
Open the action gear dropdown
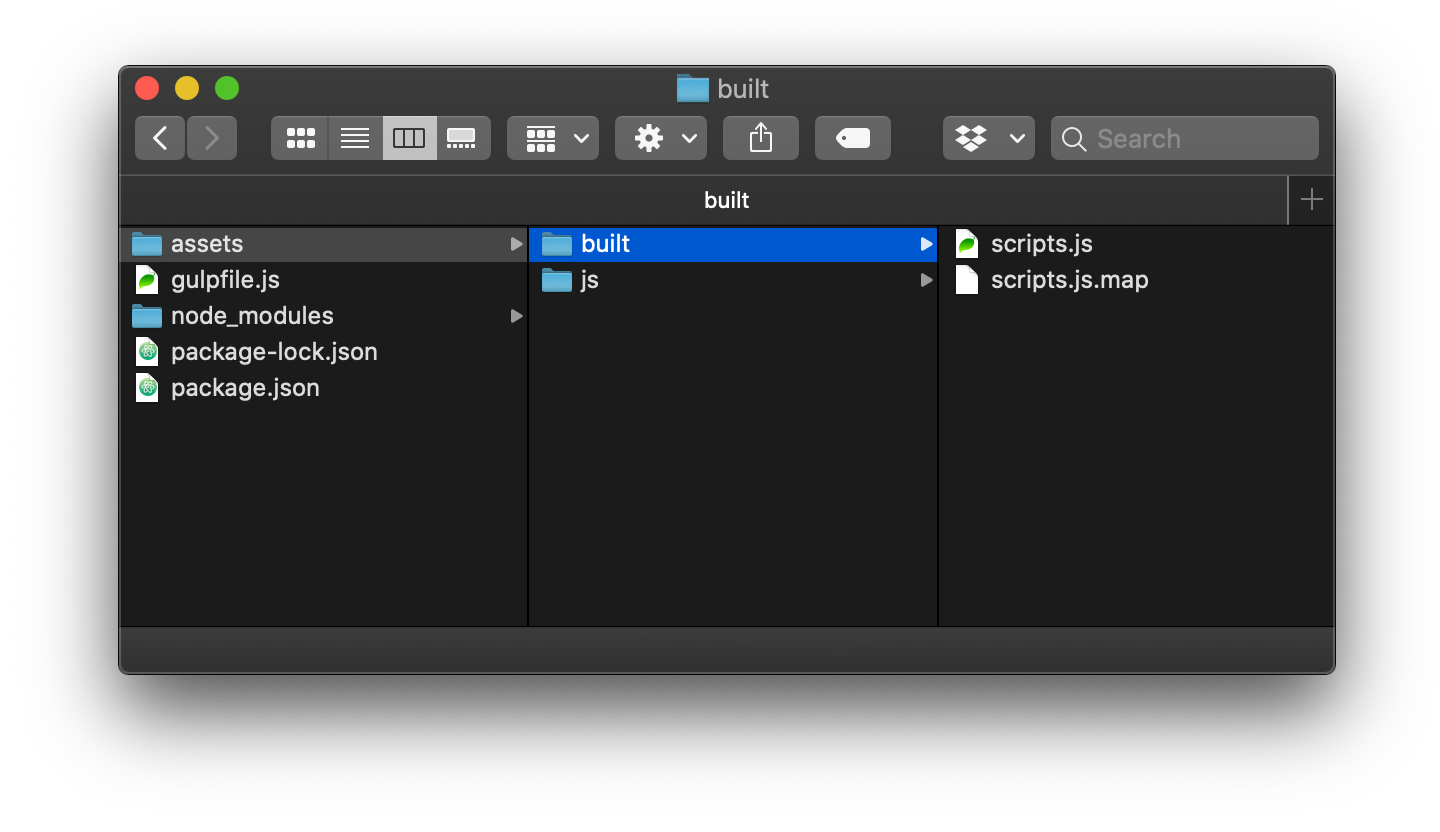660,138
